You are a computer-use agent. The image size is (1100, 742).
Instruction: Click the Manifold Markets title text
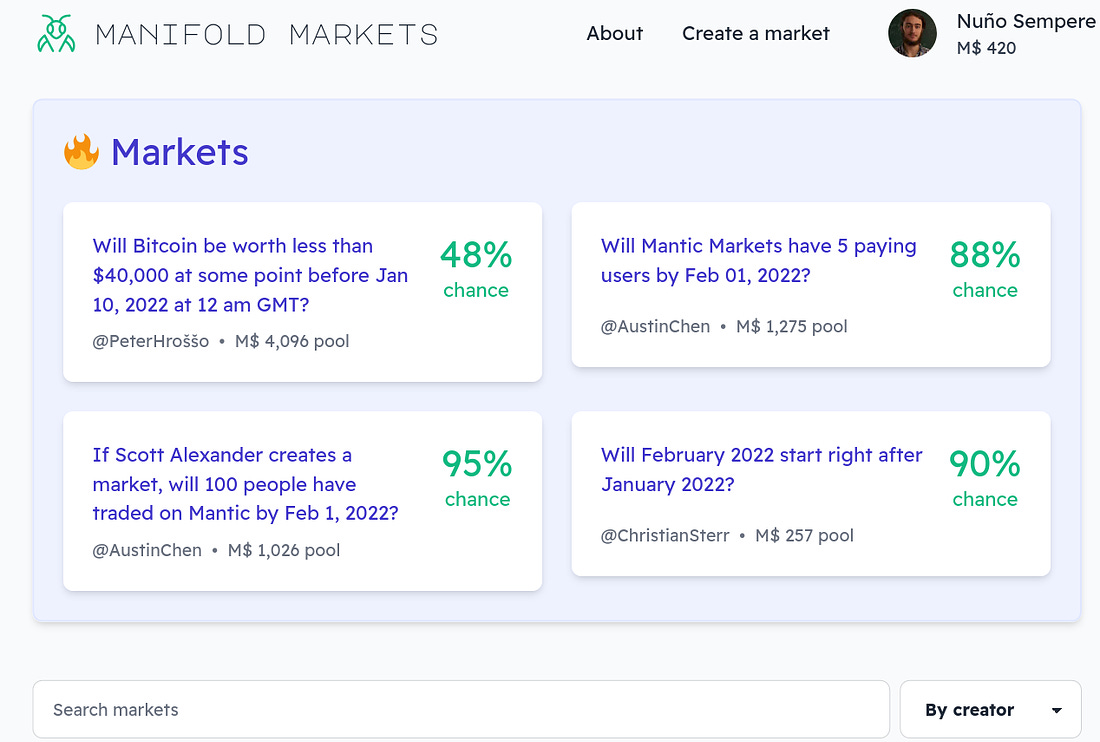pyautogui.click(x=266, y=34)
